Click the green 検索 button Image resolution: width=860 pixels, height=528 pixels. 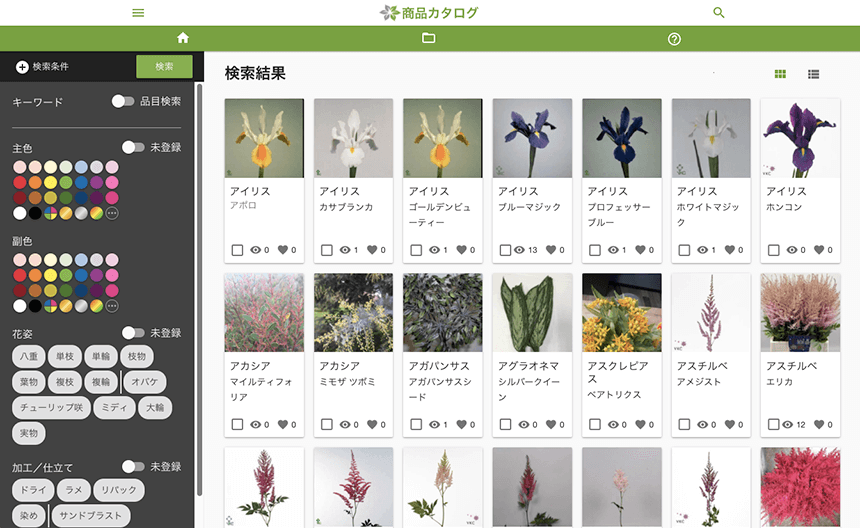tap(164, 66)
